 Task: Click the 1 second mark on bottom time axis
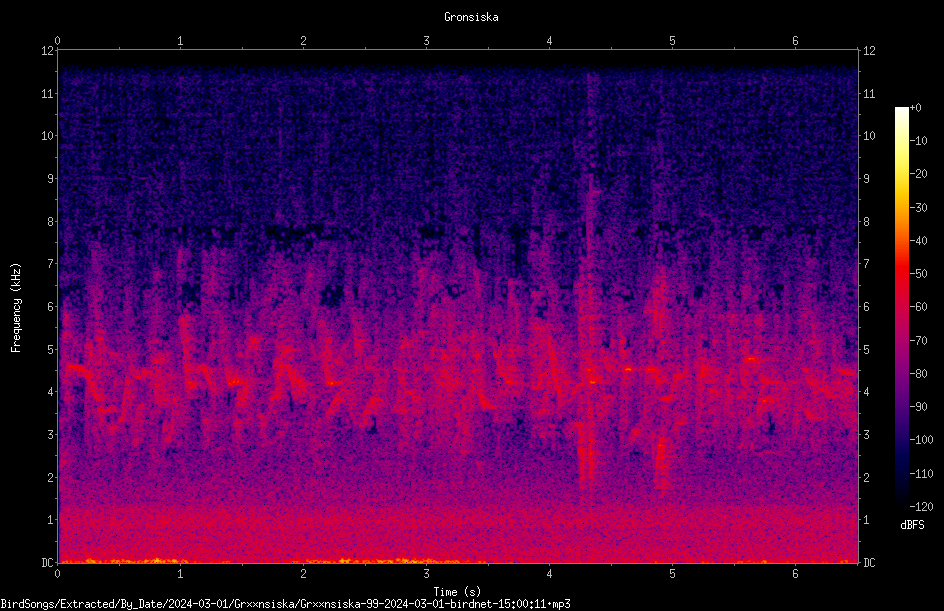(180, 574)
